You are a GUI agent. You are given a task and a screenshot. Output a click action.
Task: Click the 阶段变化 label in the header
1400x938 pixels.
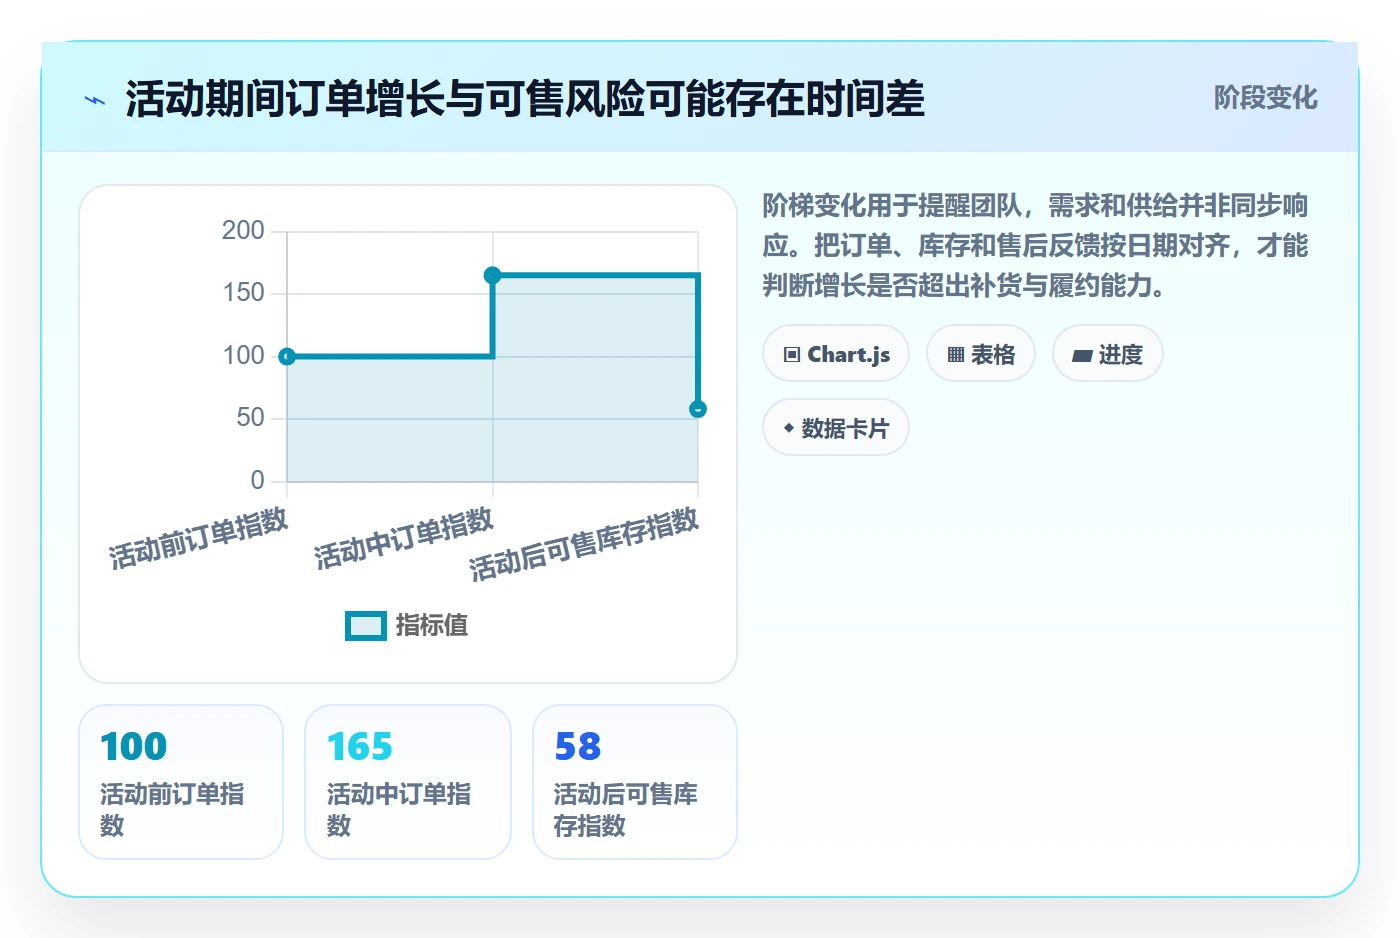tap(1266, 98)
